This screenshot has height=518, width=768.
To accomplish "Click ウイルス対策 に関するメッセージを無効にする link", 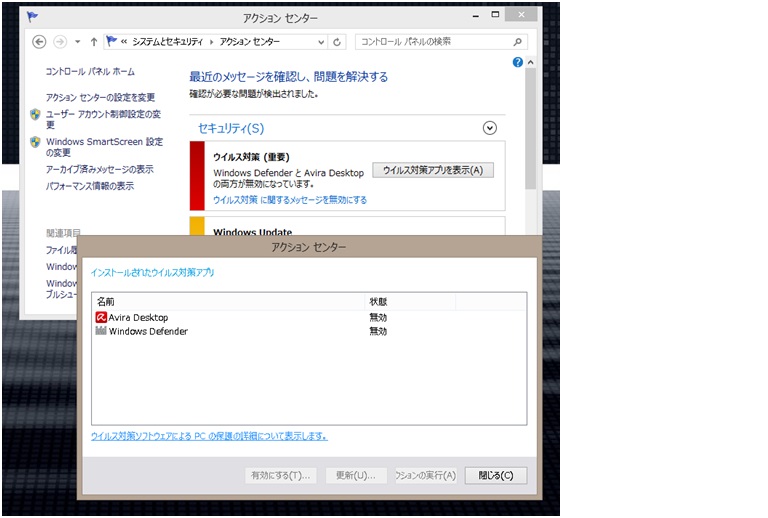I will pos(290,200).
